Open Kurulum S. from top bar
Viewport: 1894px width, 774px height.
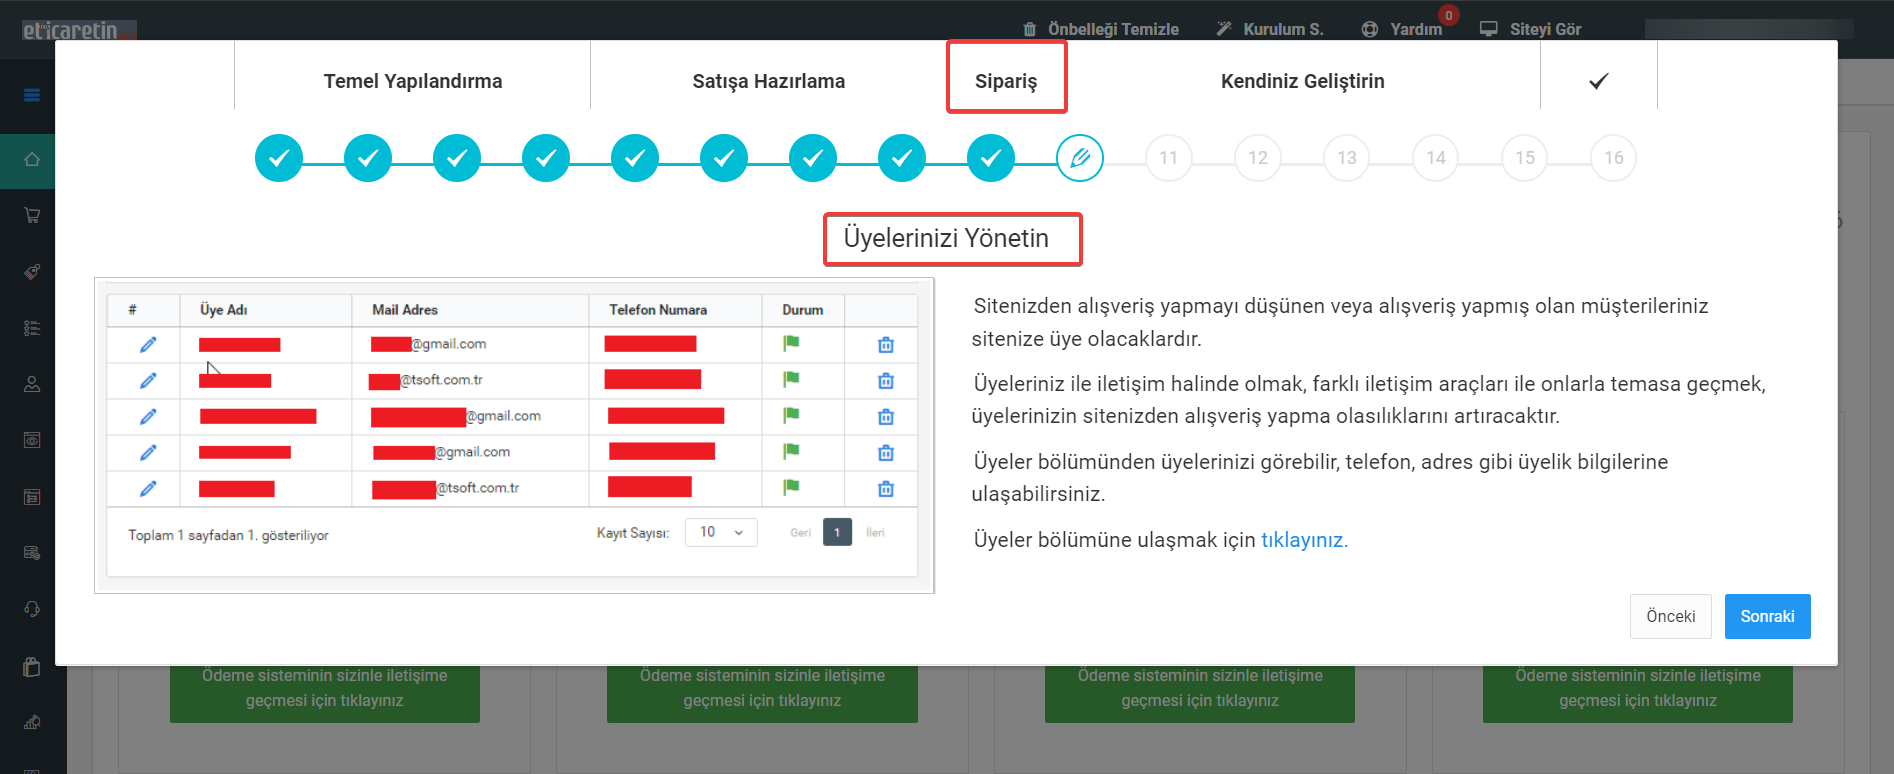pyautogui.click(x=1283, y=29)
